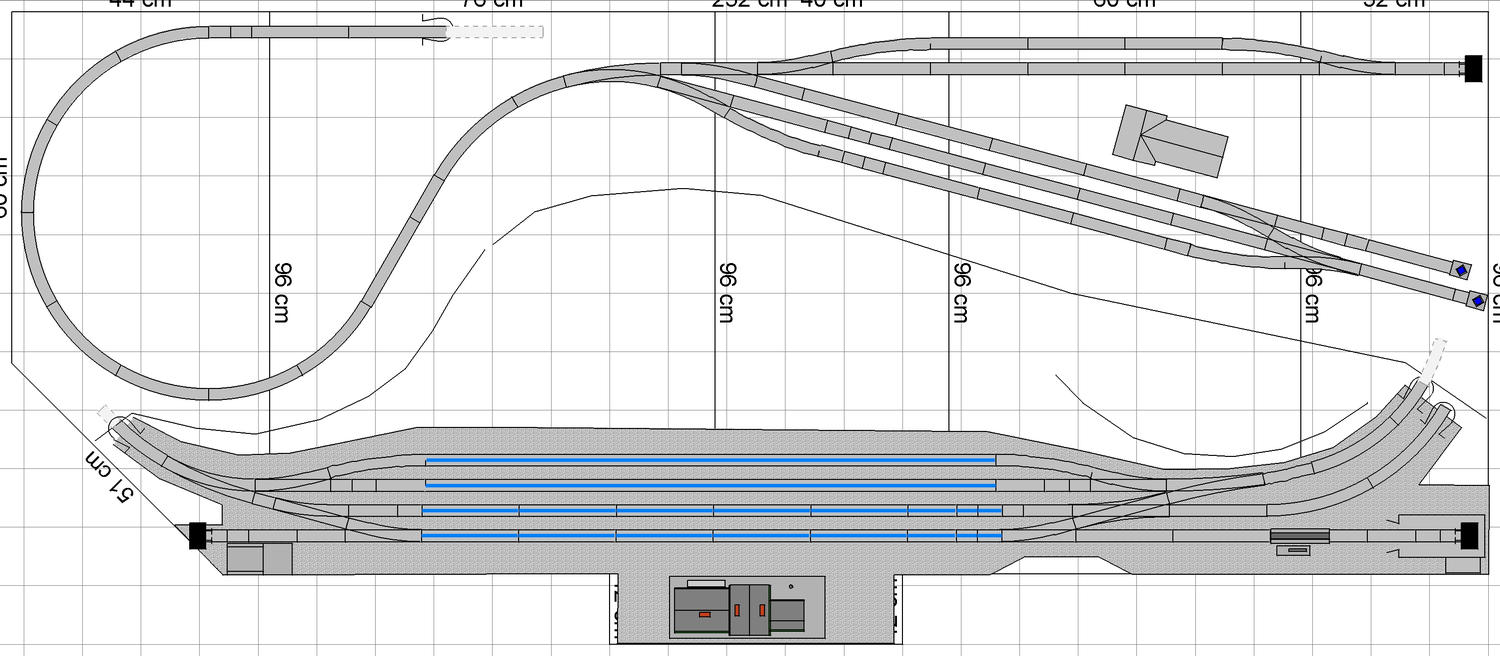The image size is (1500, 656).
Task: Click the upper blue diamond track end
Action: point(1461,270)
